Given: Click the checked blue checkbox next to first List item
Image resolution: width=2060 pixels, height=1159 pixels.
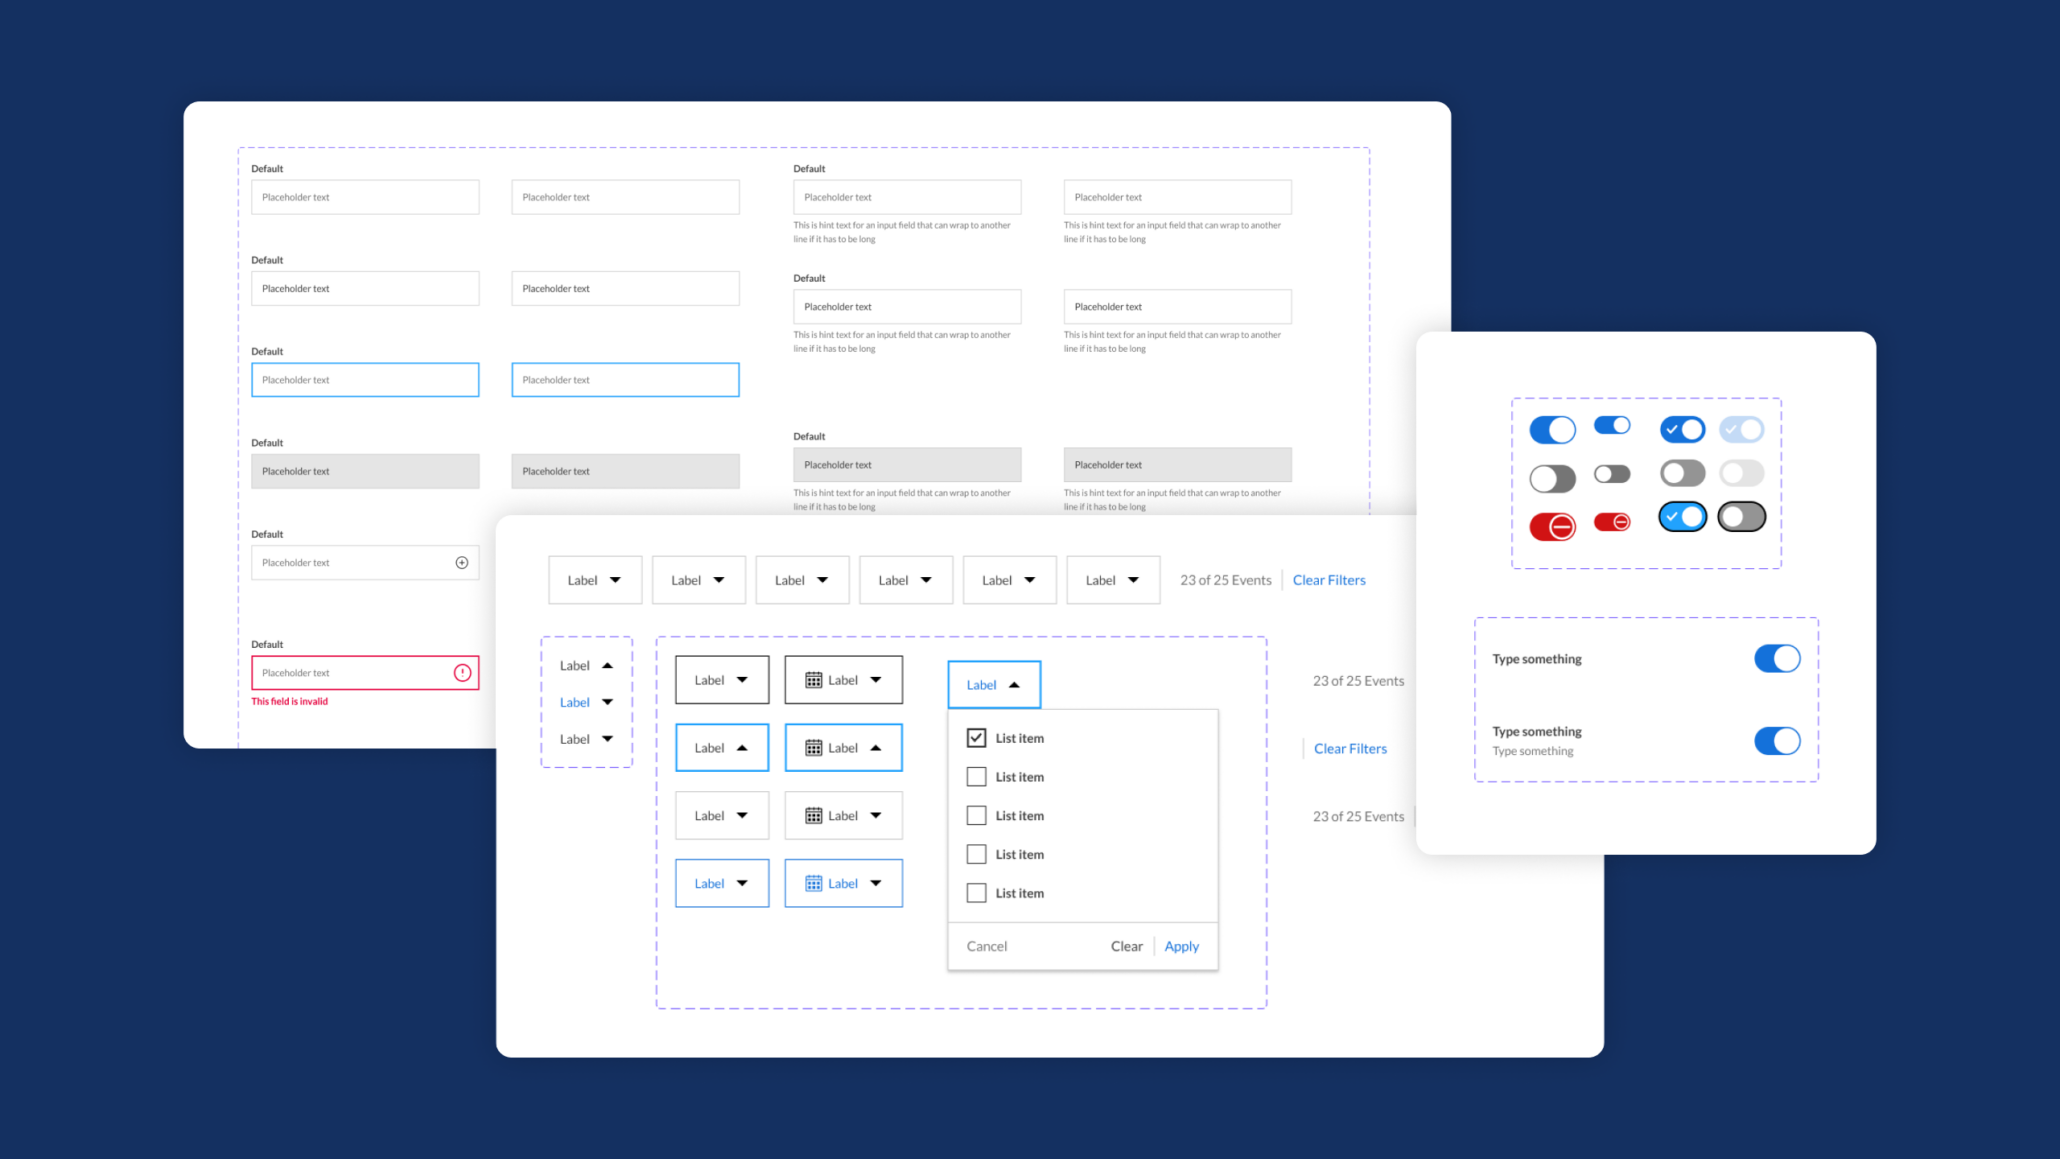Looking at the screenshot, I should tap(976, 737).
